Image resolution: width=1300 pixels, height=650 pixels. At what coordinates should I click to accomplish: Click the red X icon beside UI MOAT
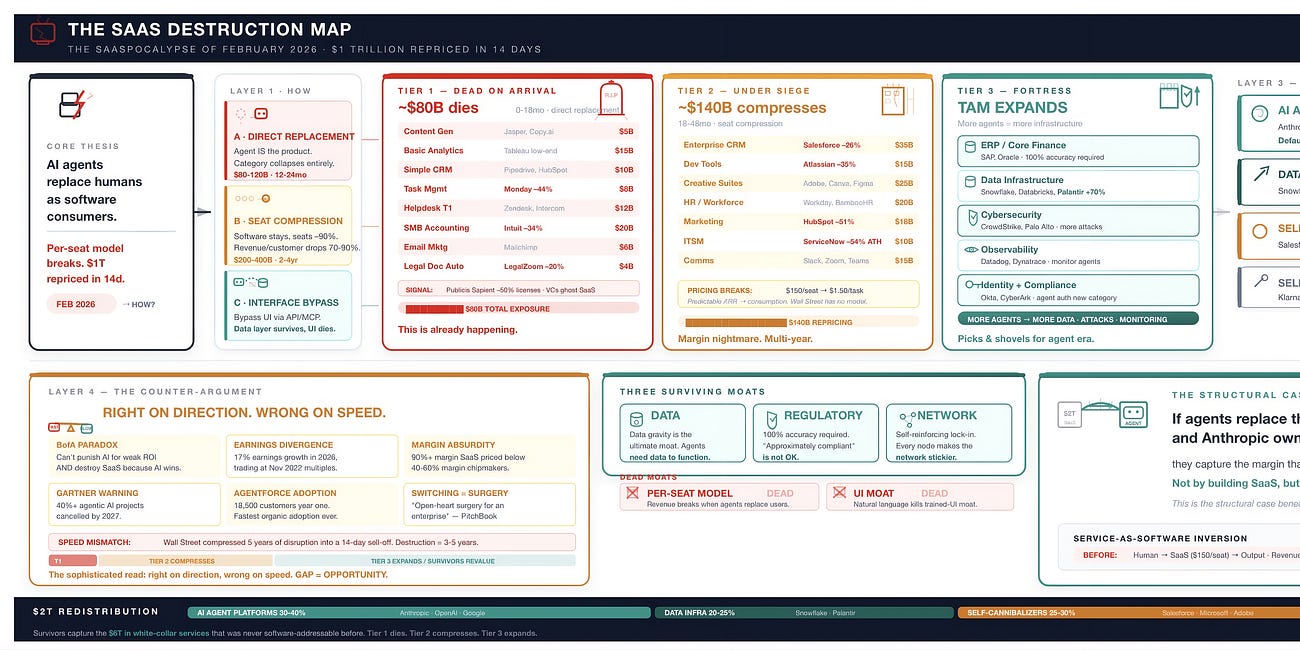pyautogui.click(x=837, y=493)
